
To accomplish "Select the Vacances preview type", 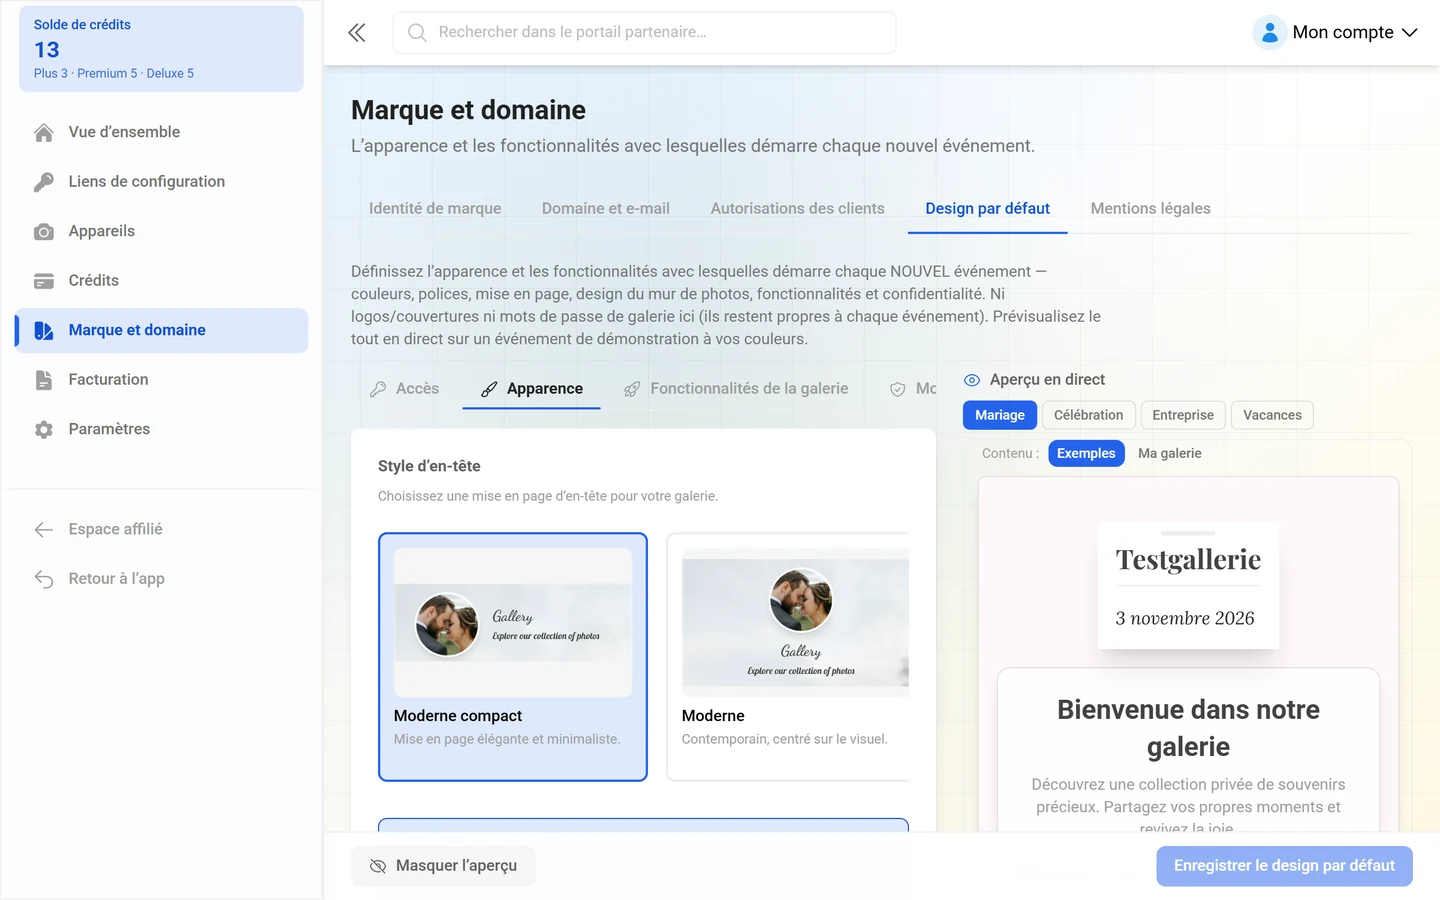I will coord(1272,415).
